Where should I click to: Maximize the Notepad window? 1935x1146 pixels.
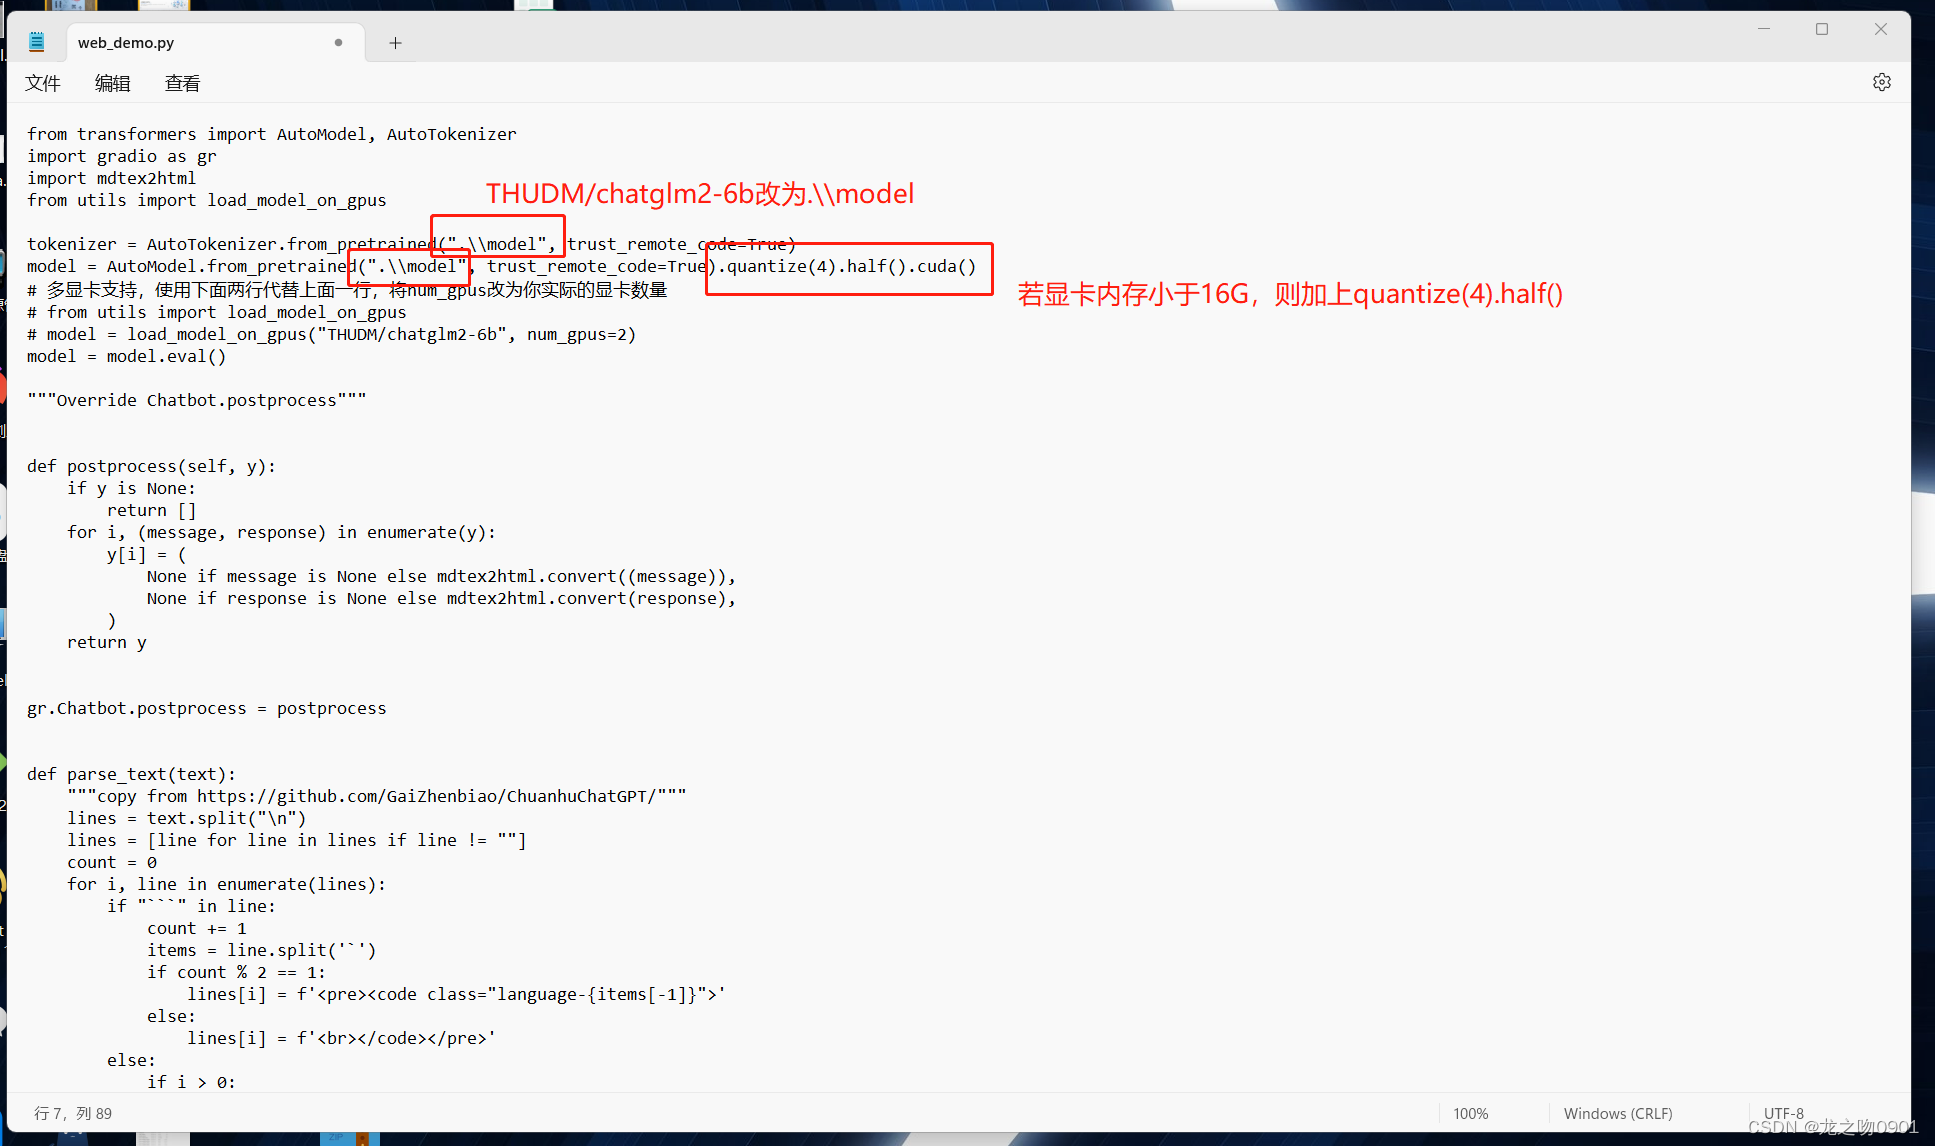point(1822,29)
